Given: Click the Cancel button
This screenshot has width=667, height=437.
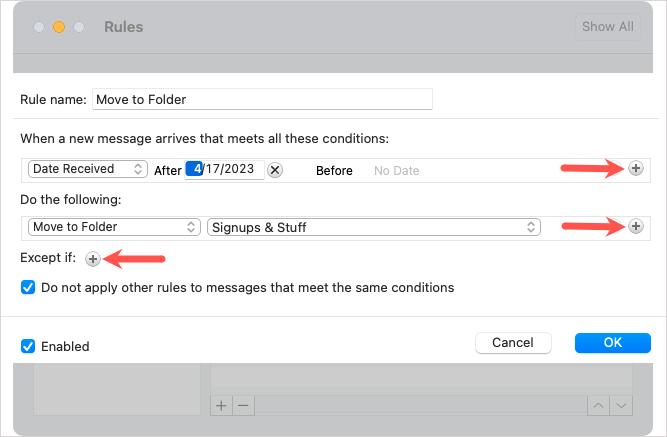Looking at the screenshot, I should pos(513,343).
